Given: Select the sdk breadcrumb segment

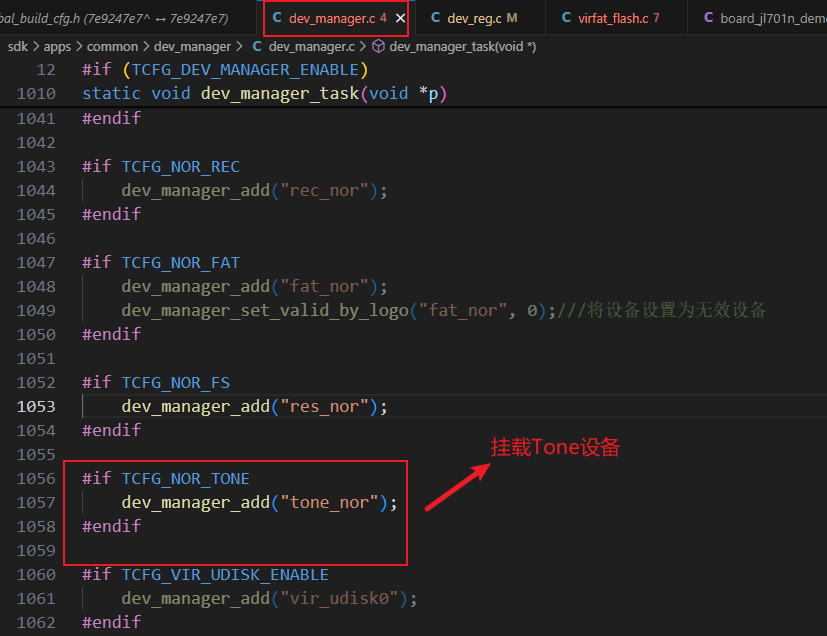Looking at the screenshot, I should click(17, 46).
